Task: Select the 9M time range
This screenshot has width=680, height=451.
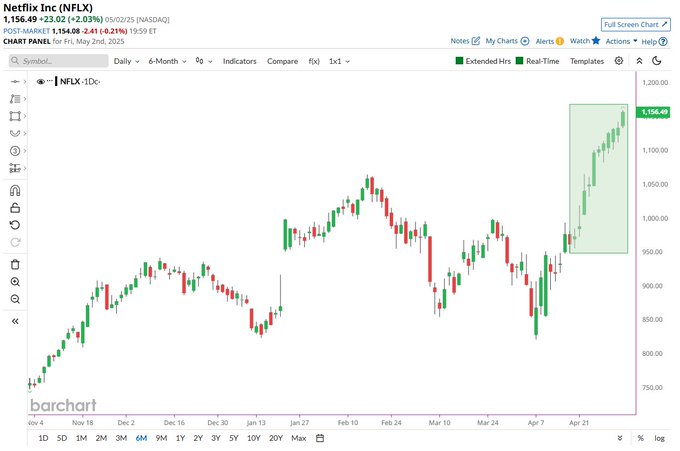Action: pos(161,438)
